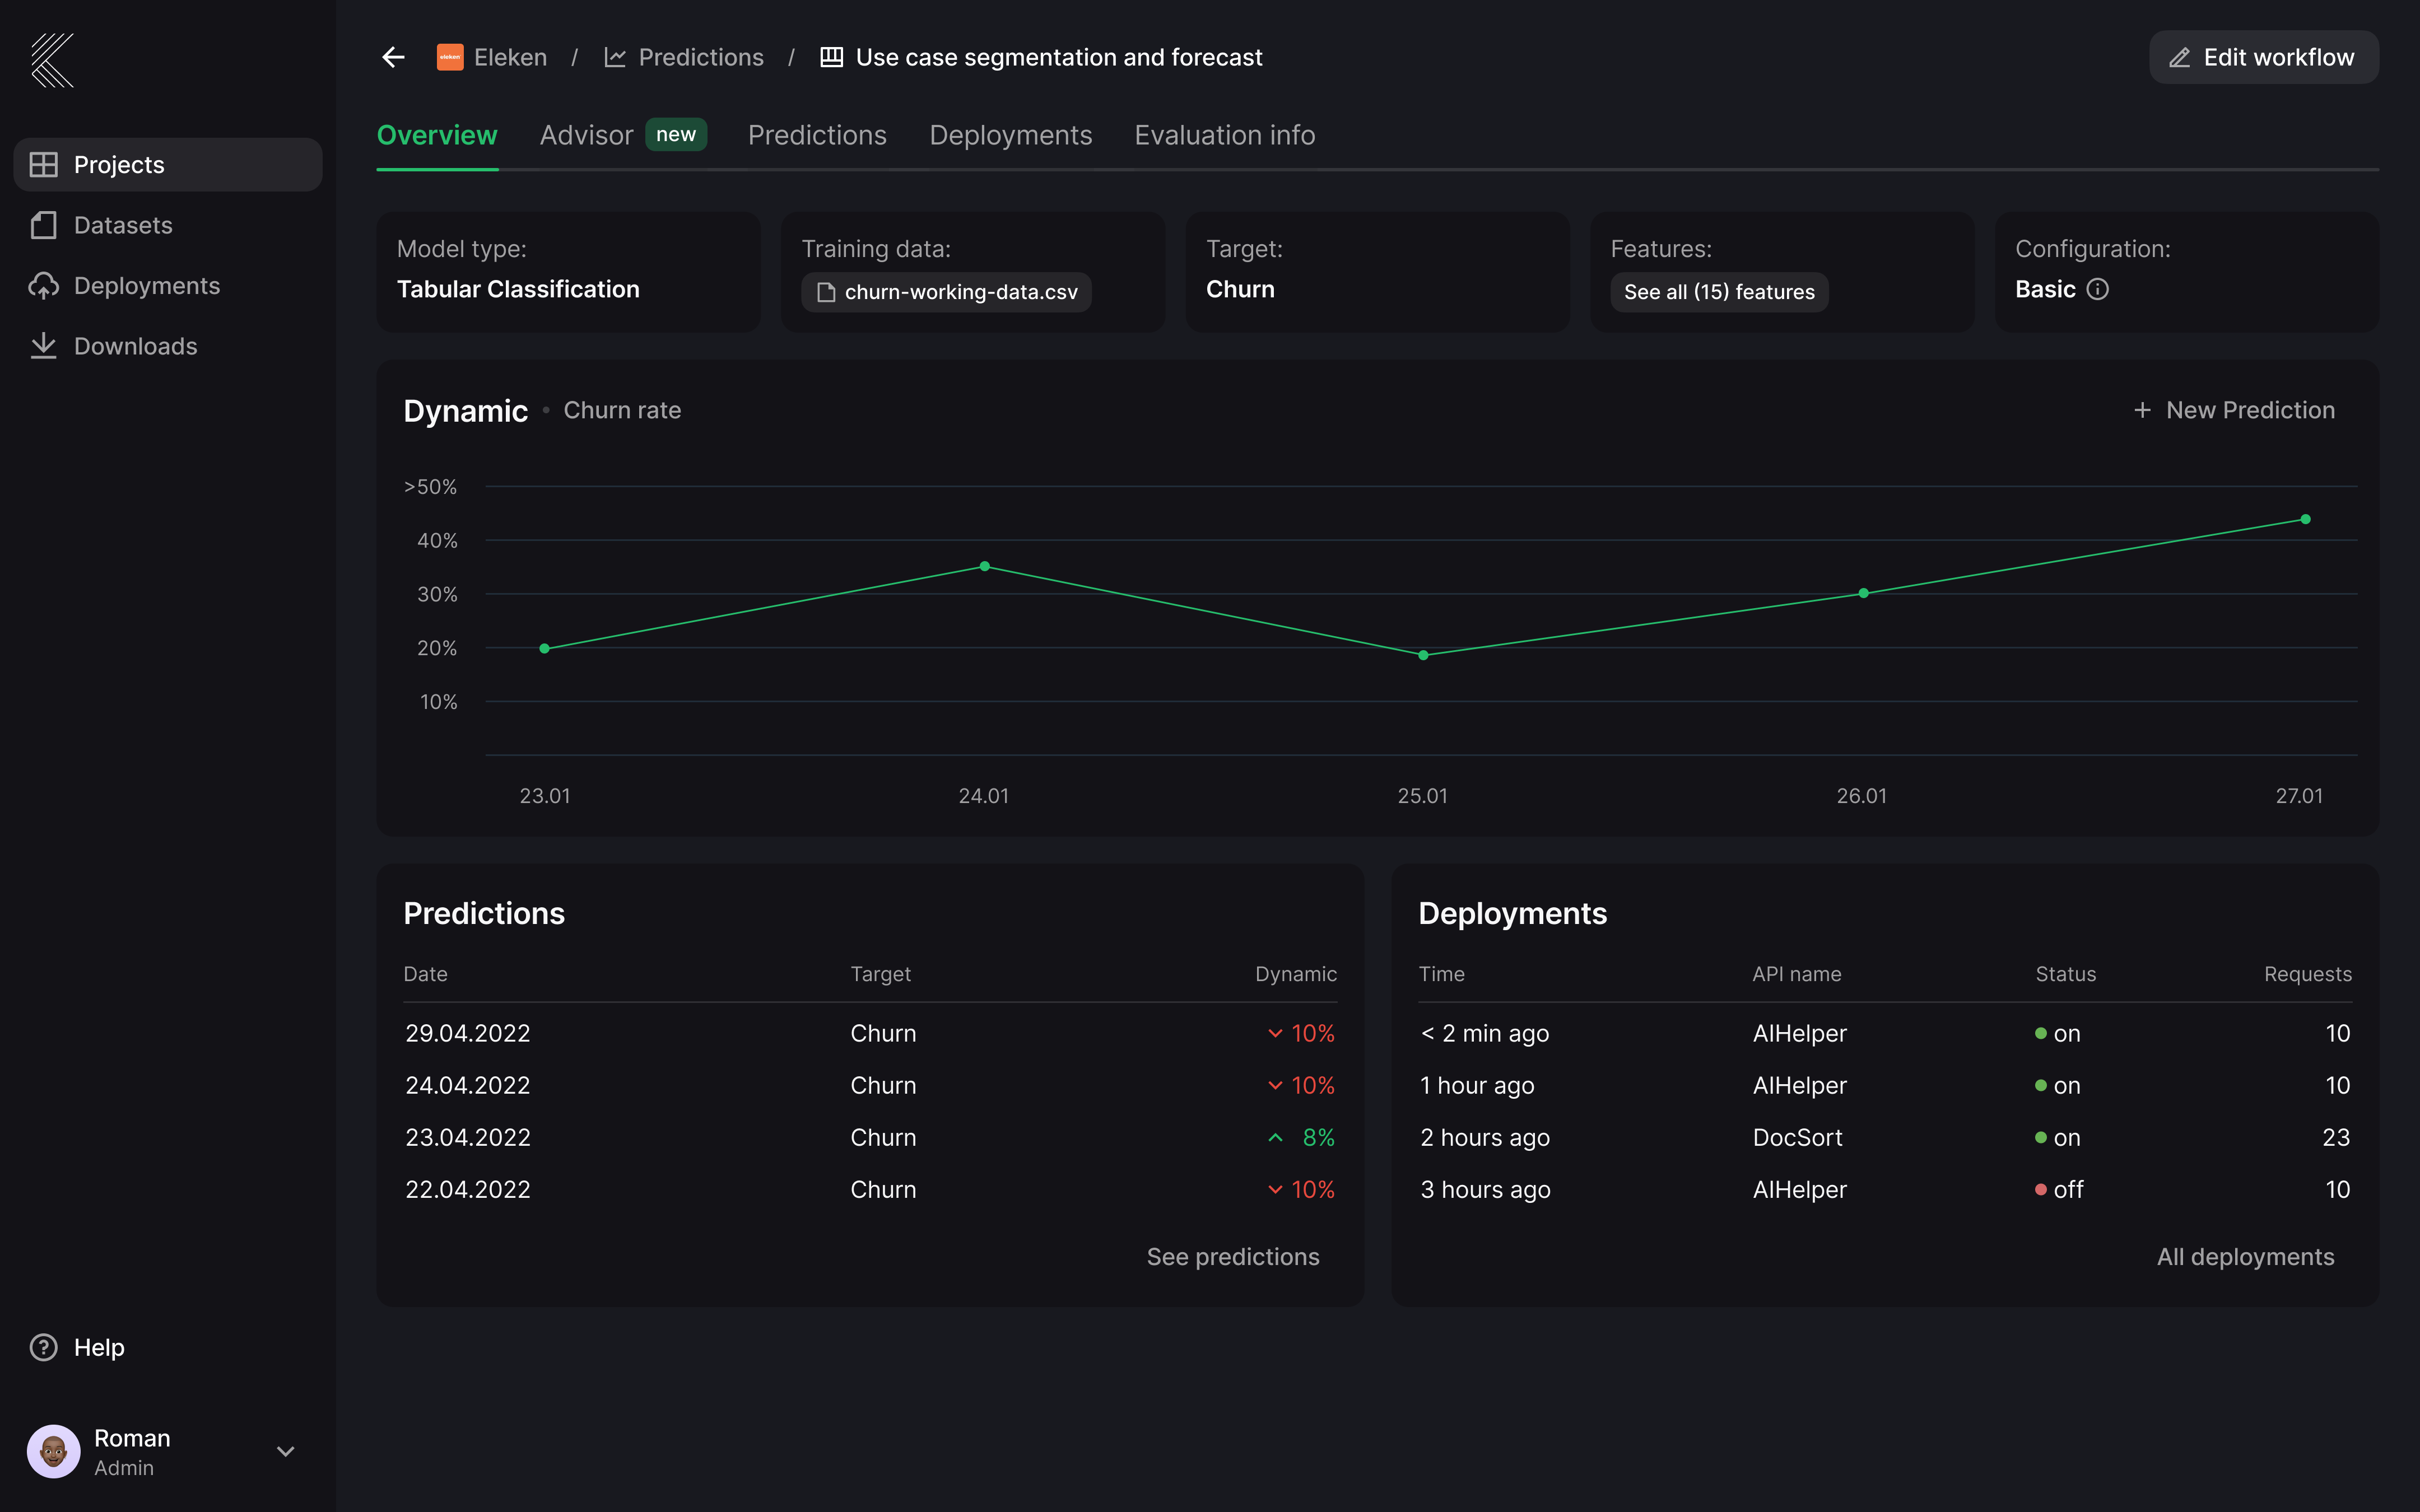2420x1512 pixels.
Task: Click the app logo in top left corner
Action: (53, 60)
